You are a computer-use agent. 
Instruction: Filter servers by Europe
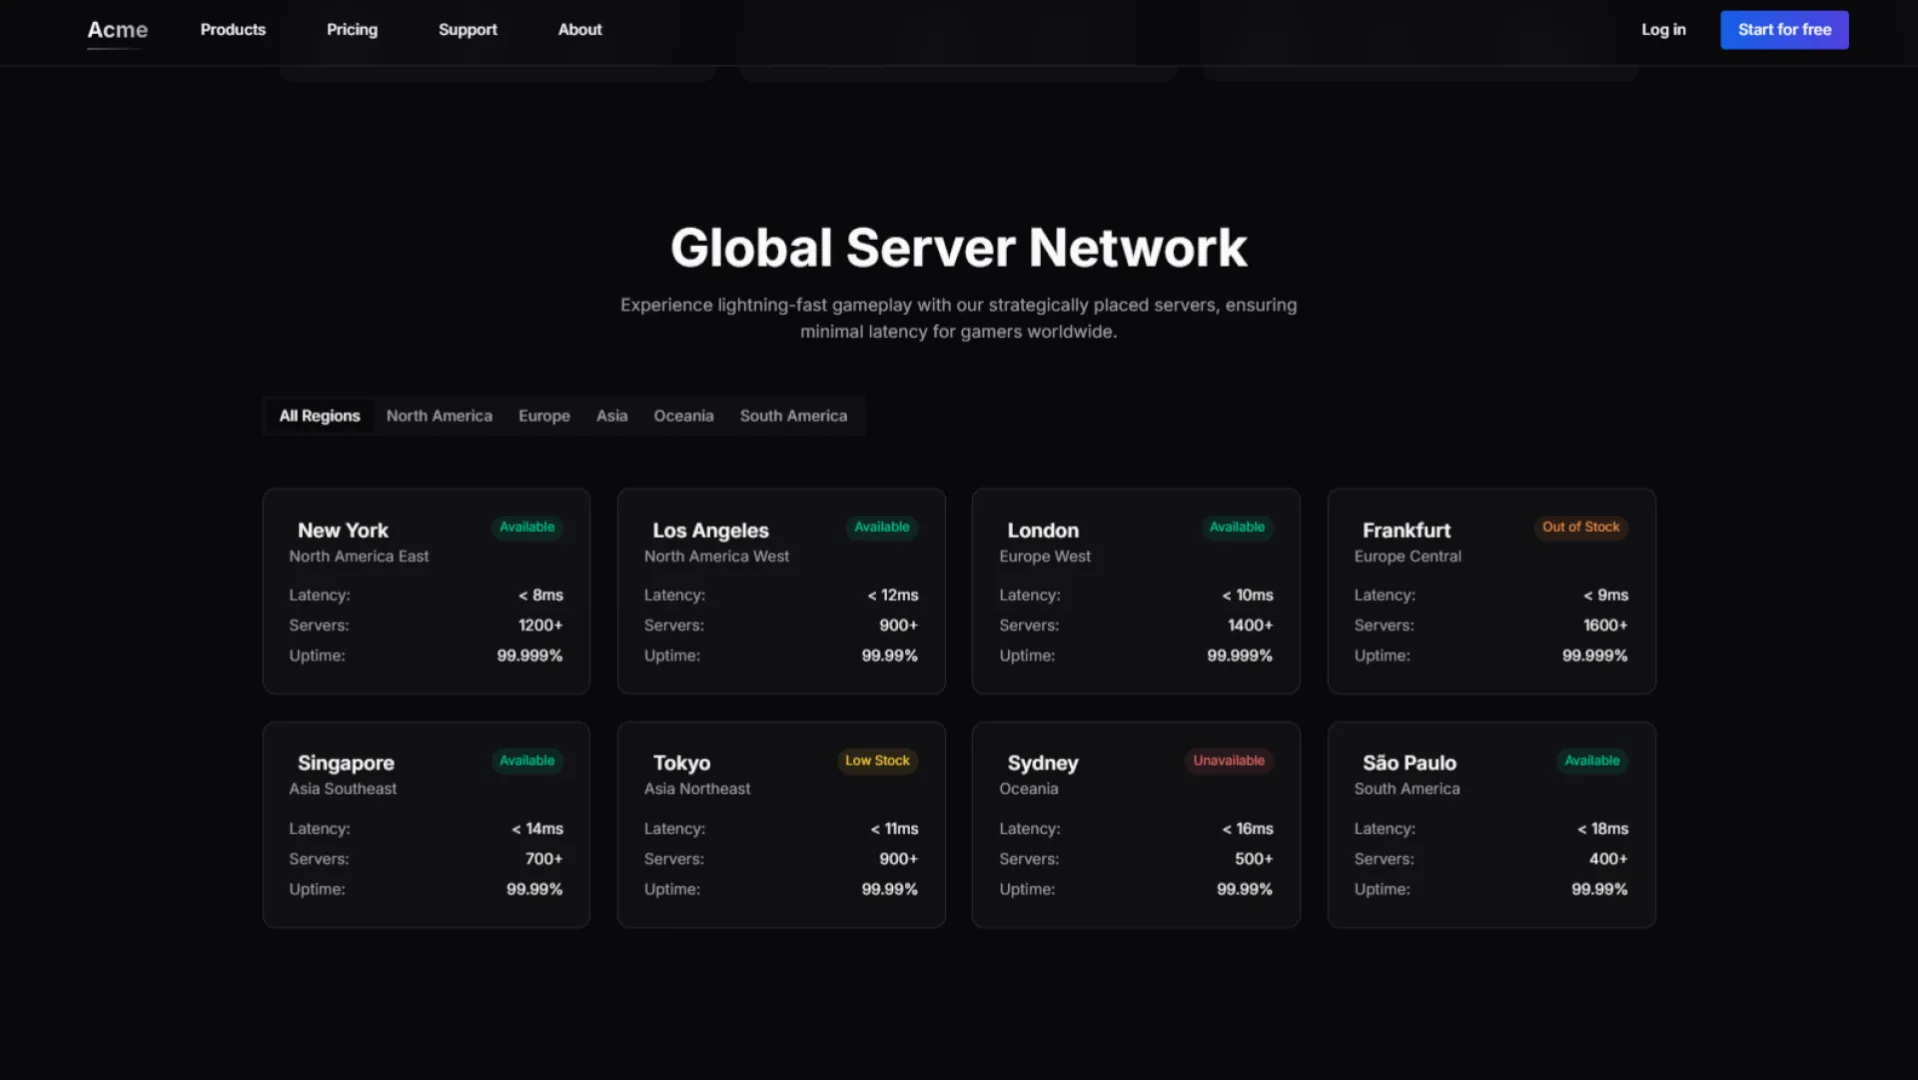coord(543,415)
